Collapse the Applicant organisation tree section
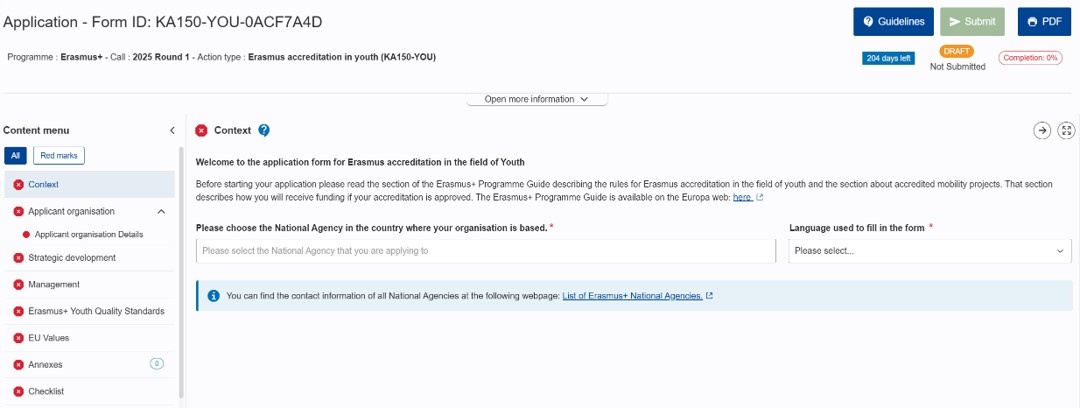1080x408 pixels. [161, 212]
